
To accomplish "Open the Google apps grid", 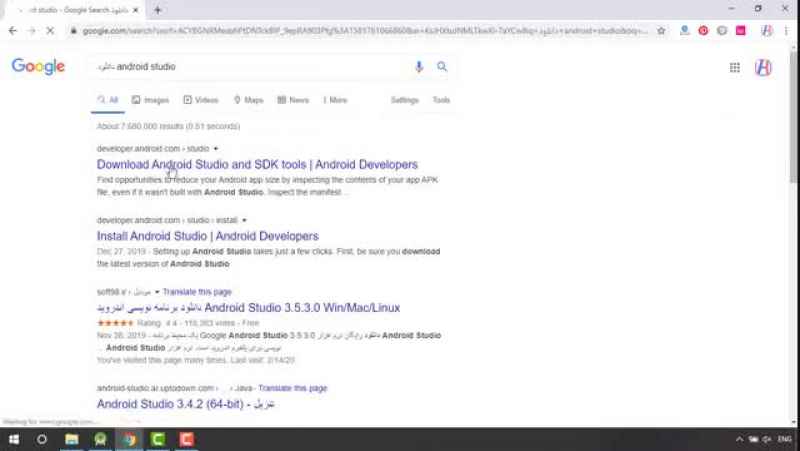I will [x=735, y=67].
